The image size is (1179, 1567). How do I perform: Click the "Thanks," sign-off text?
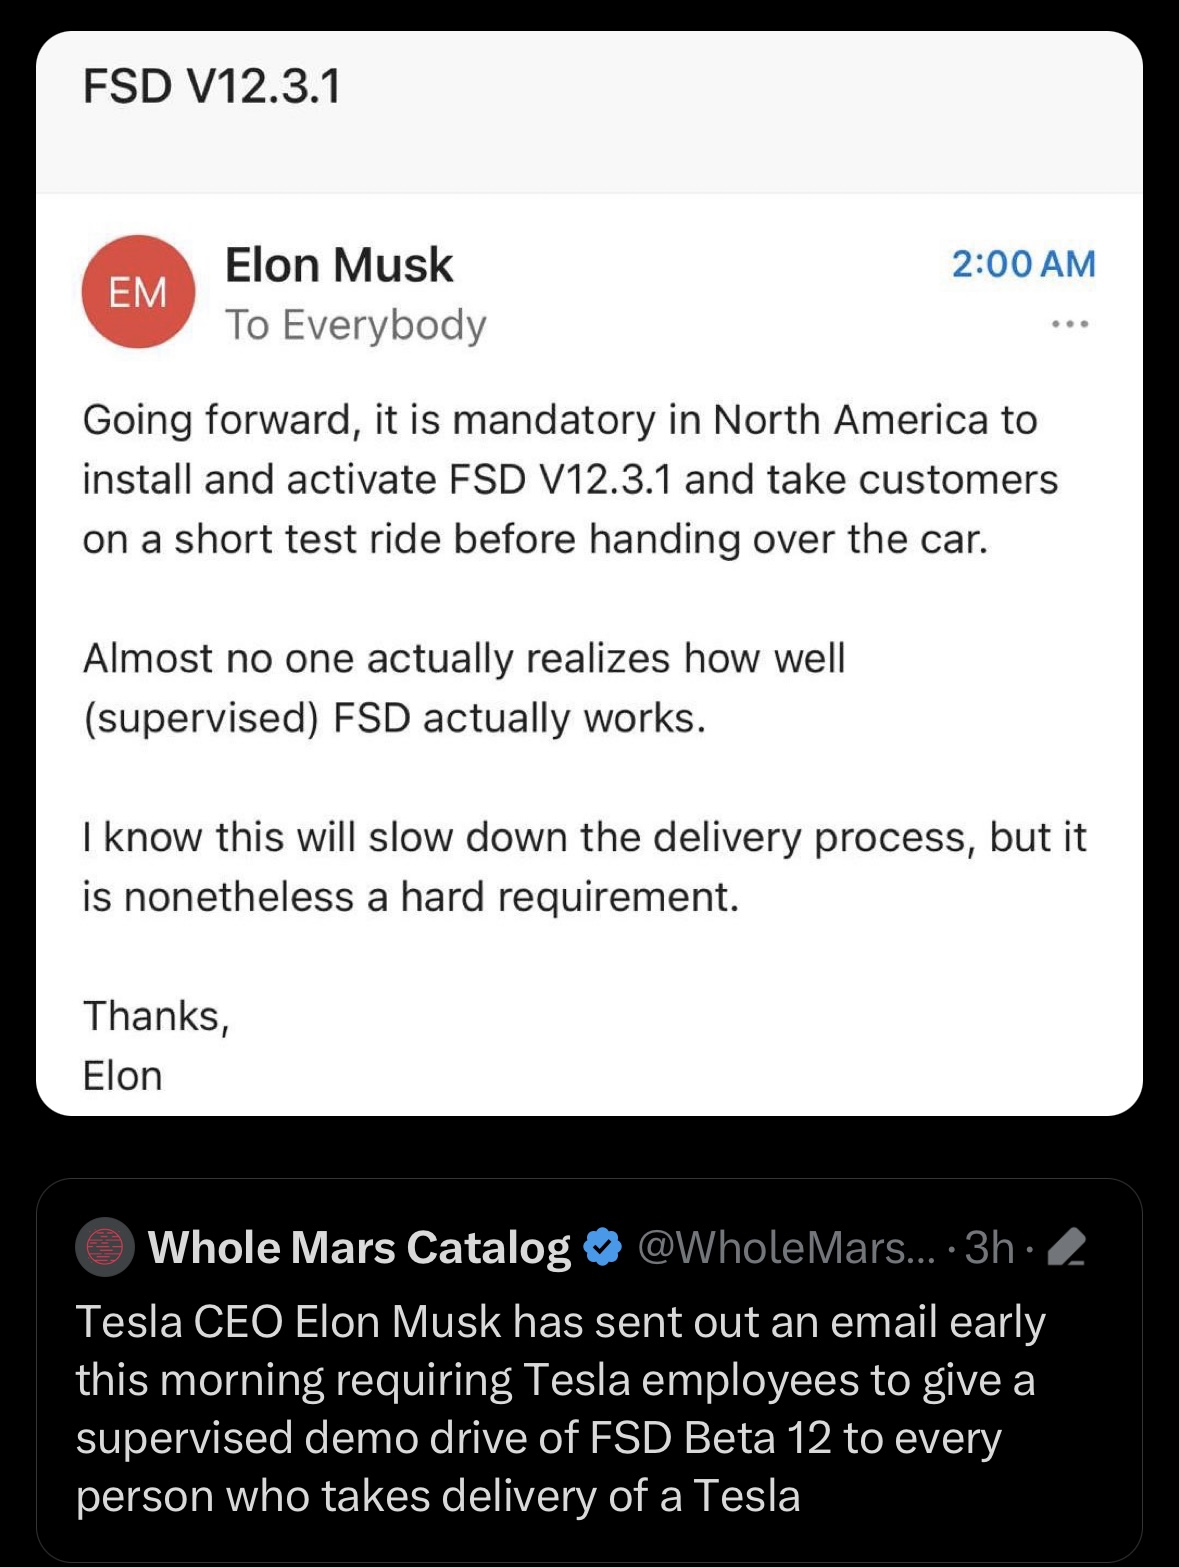(x=156, y=1016)
